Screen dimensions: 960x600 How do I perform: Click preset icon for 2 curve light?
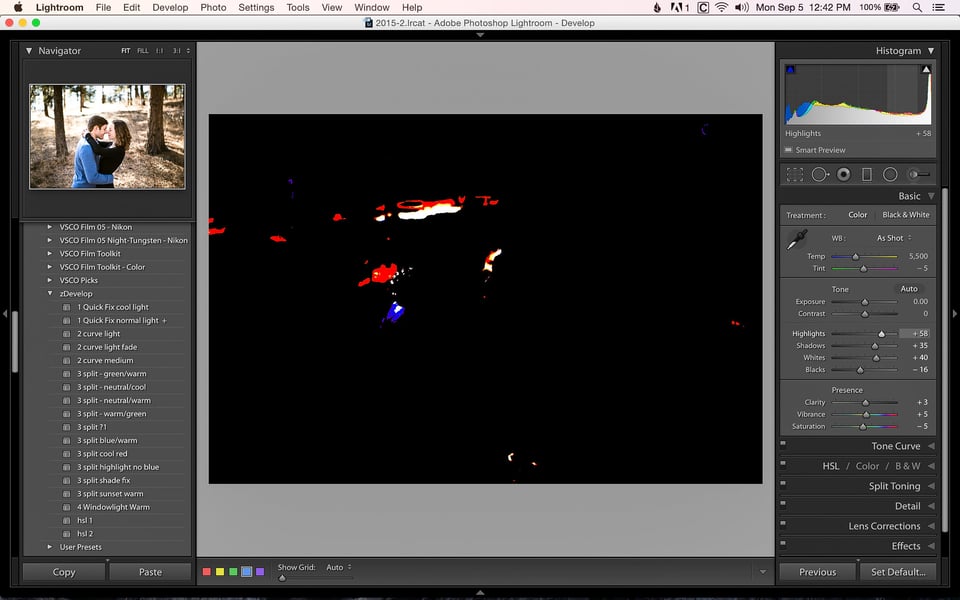point(66,334)
